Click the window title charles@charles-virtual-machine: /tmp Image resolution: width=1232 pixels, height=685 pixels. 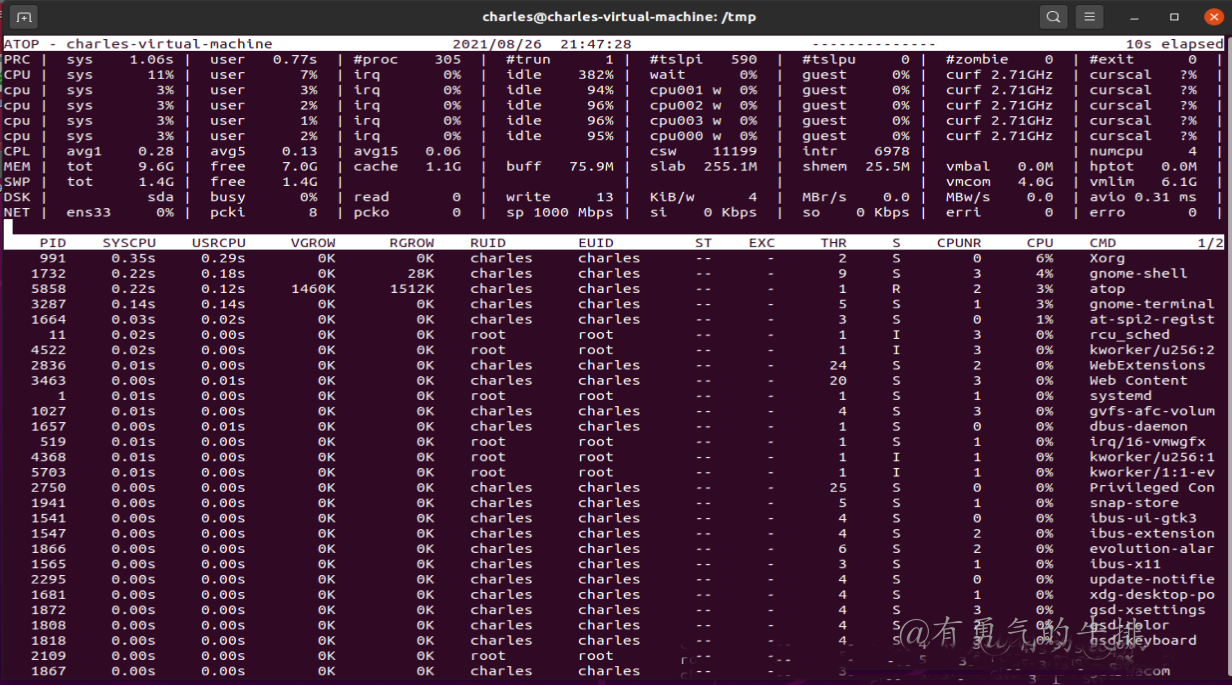click(x=619, y=17)
